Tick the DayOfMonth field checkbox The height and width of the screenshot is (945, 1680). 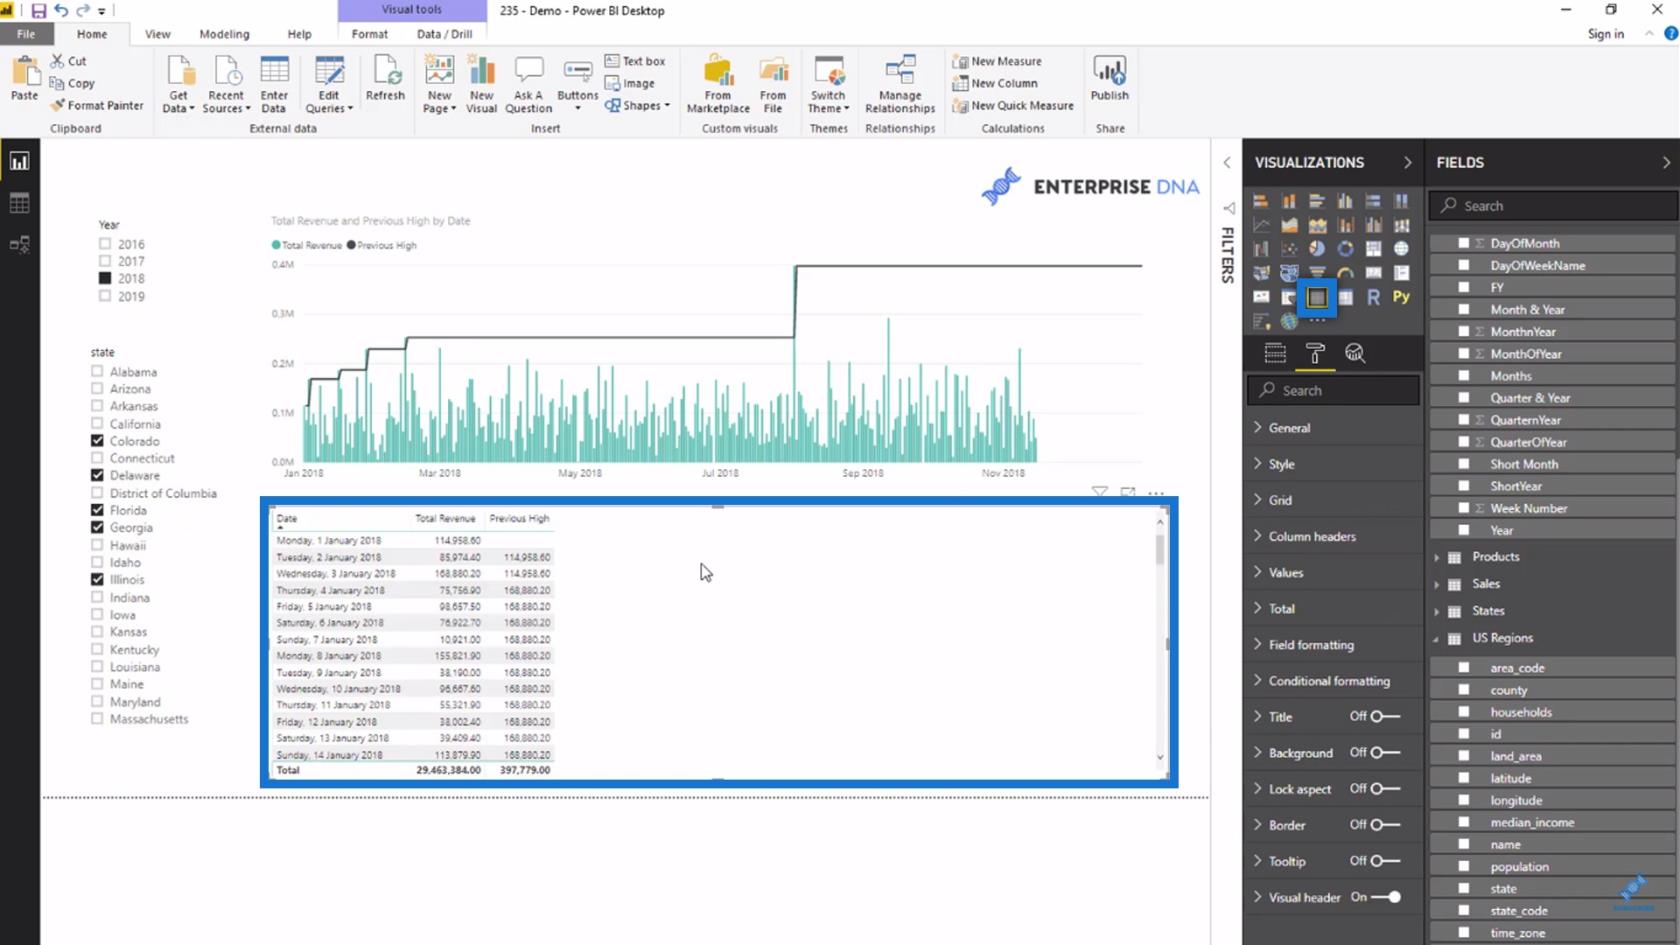[1464, 243]
